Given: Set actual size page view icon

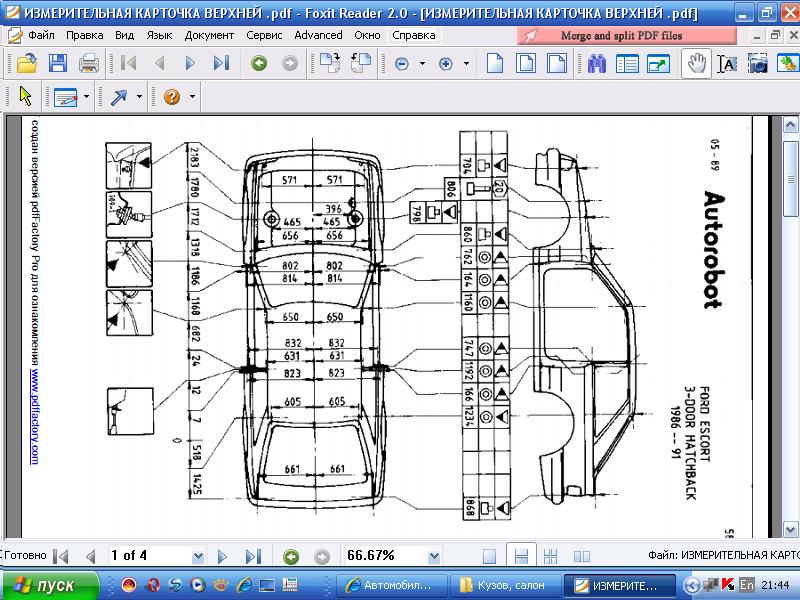Looking at the screenshot, I should click(x=495, y=64).
